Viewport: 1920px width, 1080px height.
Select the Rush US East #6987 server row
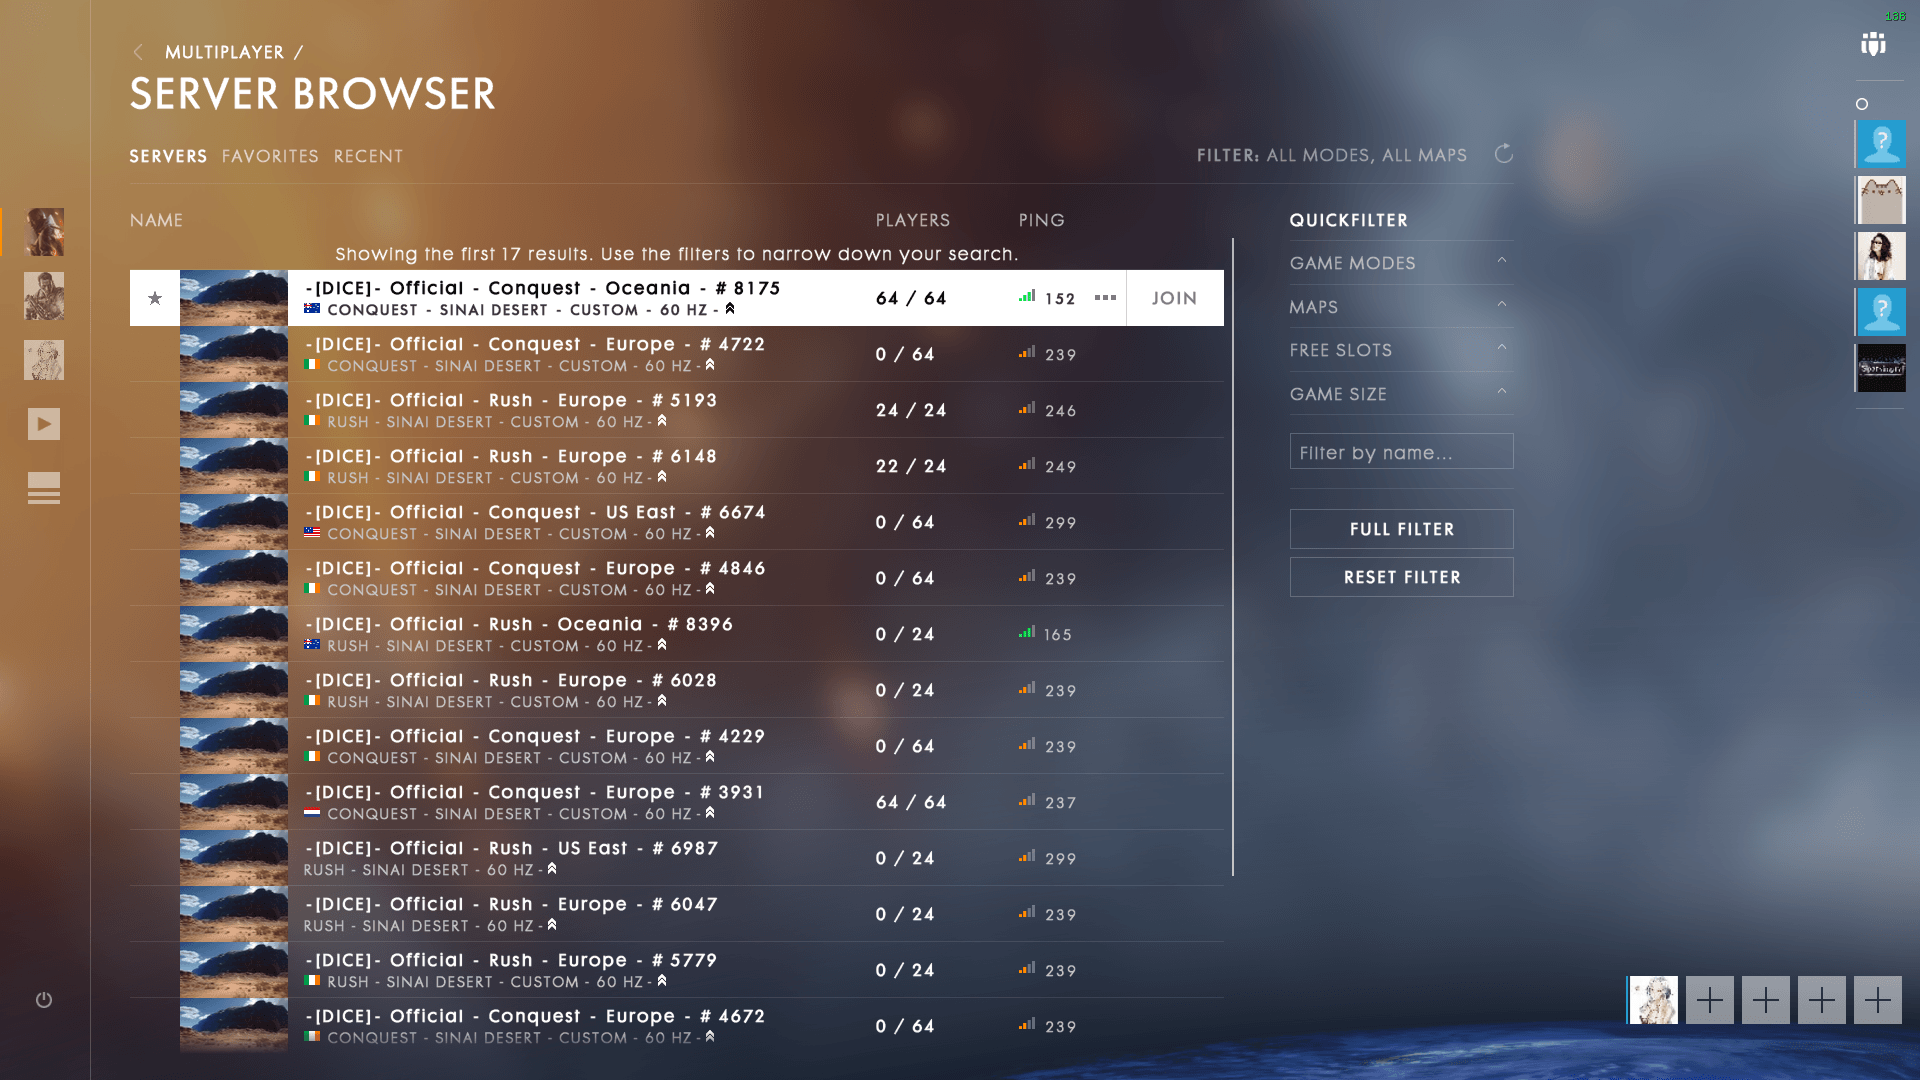677,858
